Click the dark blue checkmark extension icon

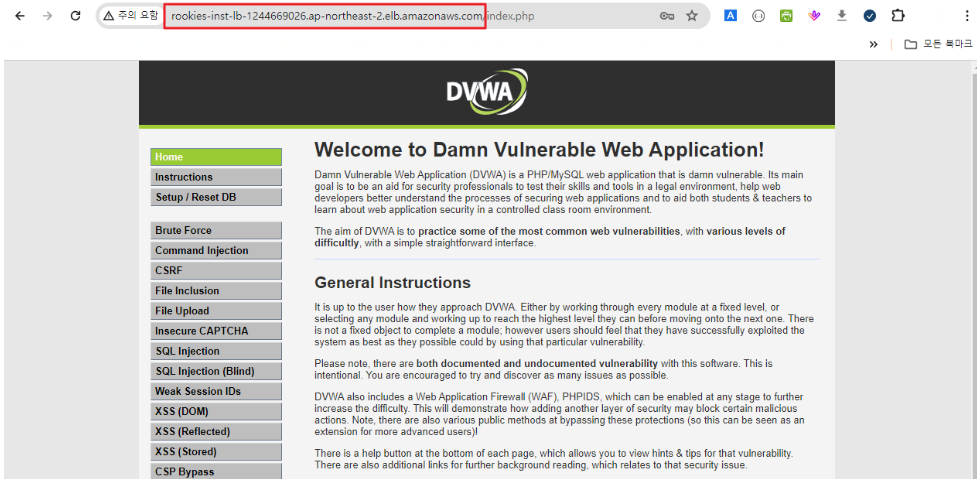[x=870, y=16]
